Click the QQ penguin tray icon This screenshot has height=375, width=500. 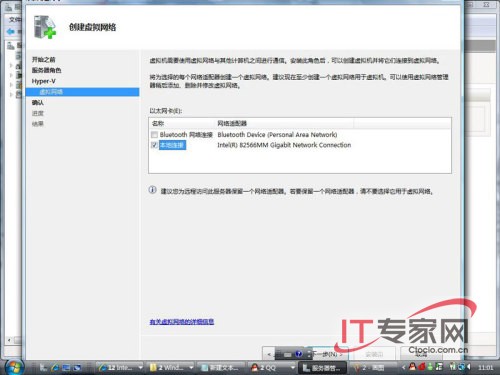click(x=412, y=367)
